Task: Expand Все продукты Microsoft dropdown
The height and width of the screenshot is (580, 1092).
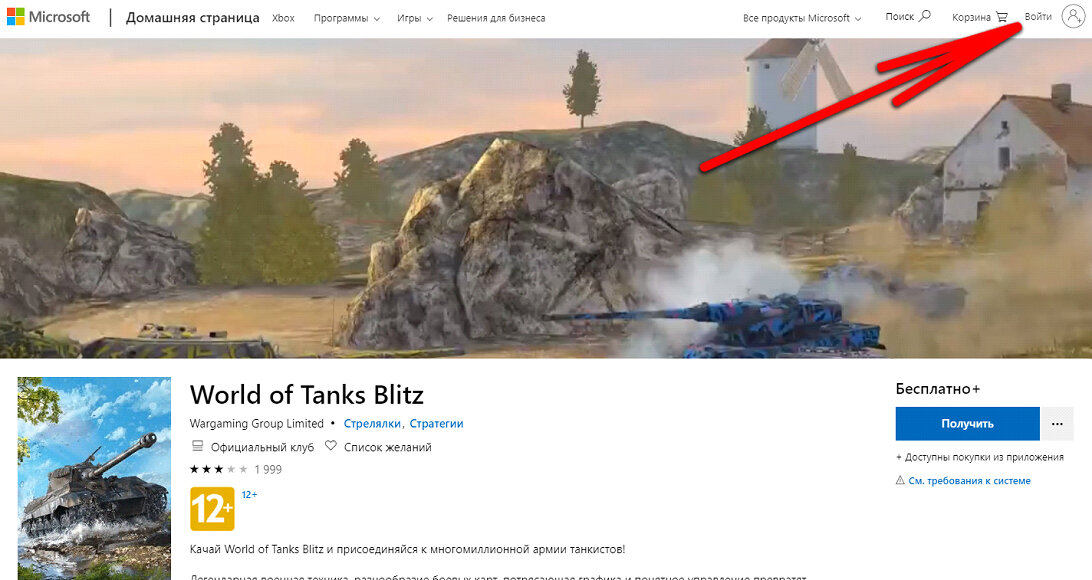Action: pyautogui.click(x=802, y=18)
